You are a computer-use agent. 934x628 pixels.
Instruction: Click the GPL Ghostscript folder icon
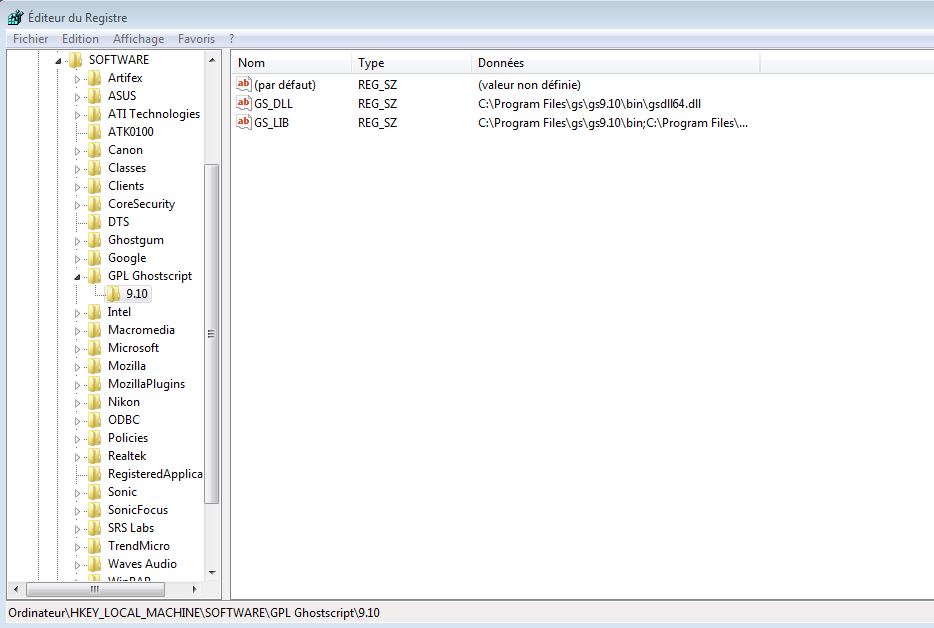pyautogui.click(x=94, y=276)
